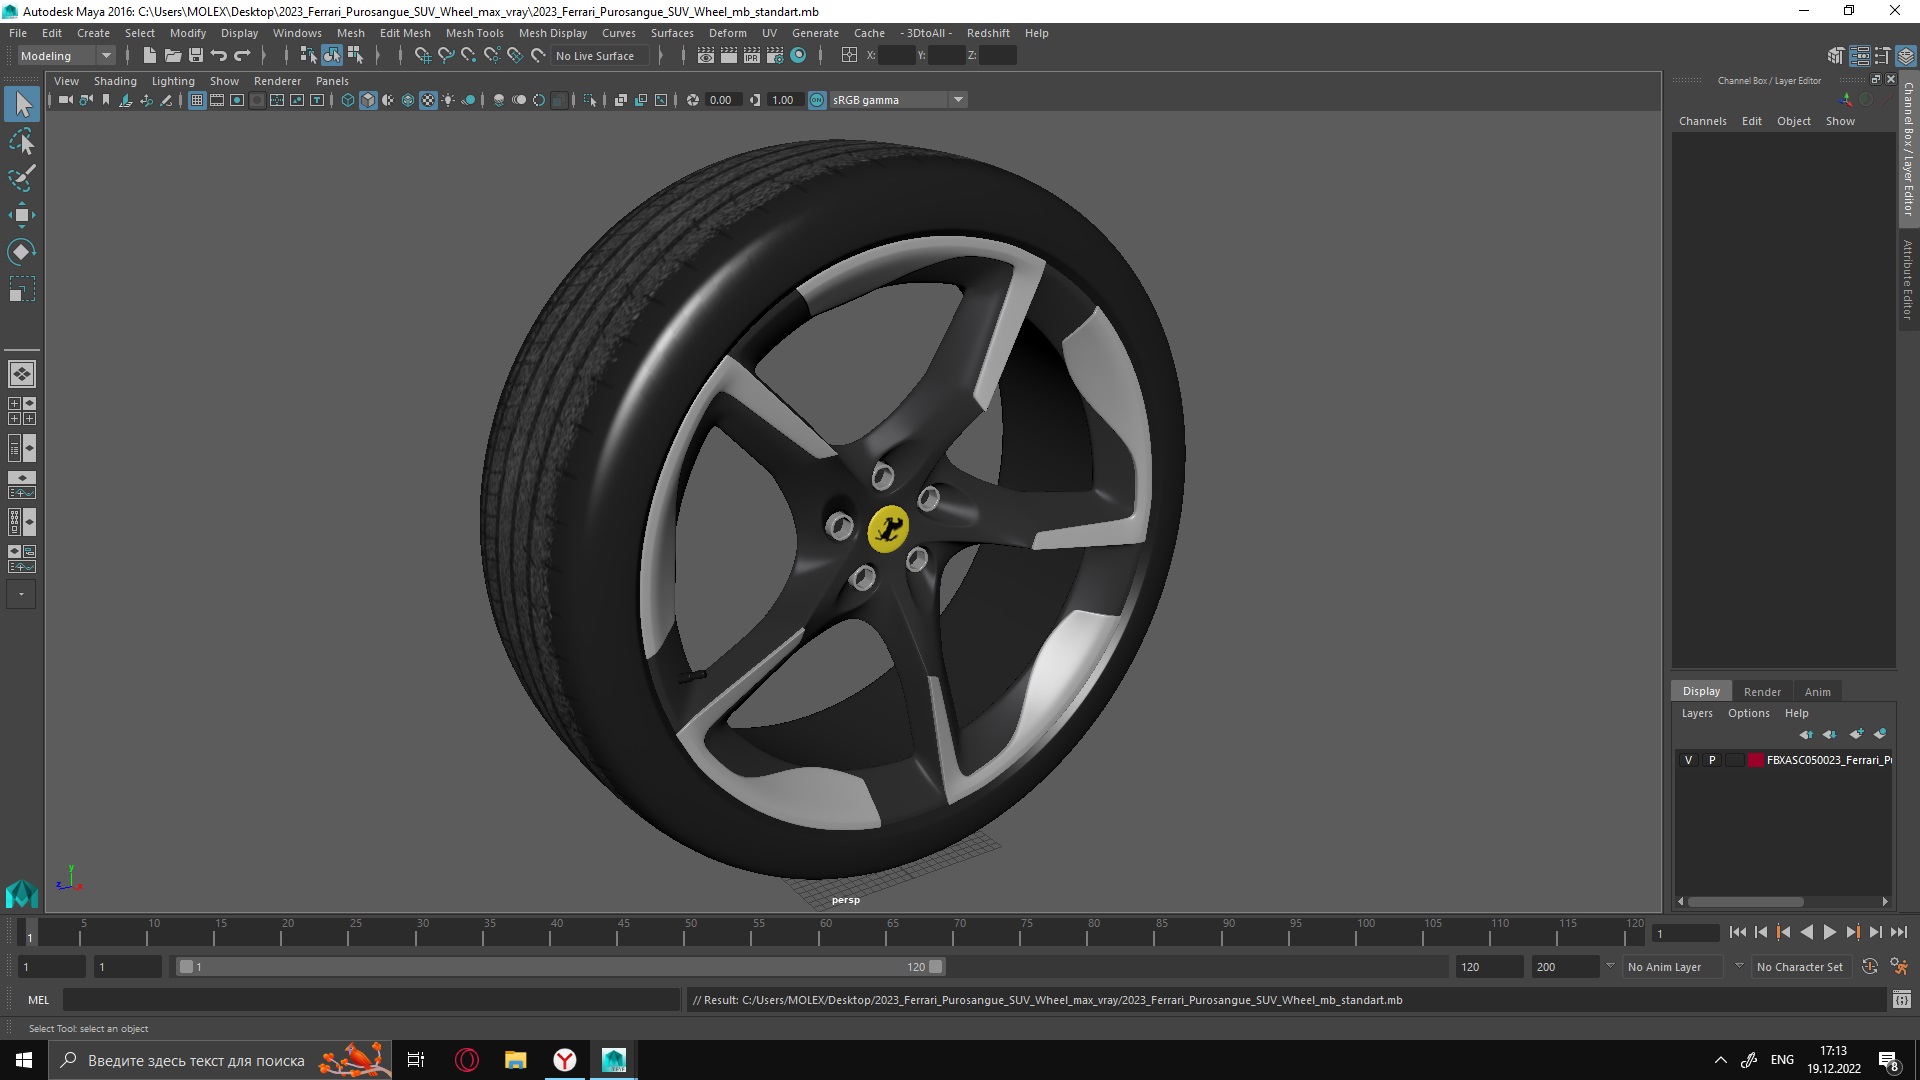Viewport: 1920px width, 1080px height.
Task: Select the arrow Select Tool in toolbox
Action: coord(22,103)
